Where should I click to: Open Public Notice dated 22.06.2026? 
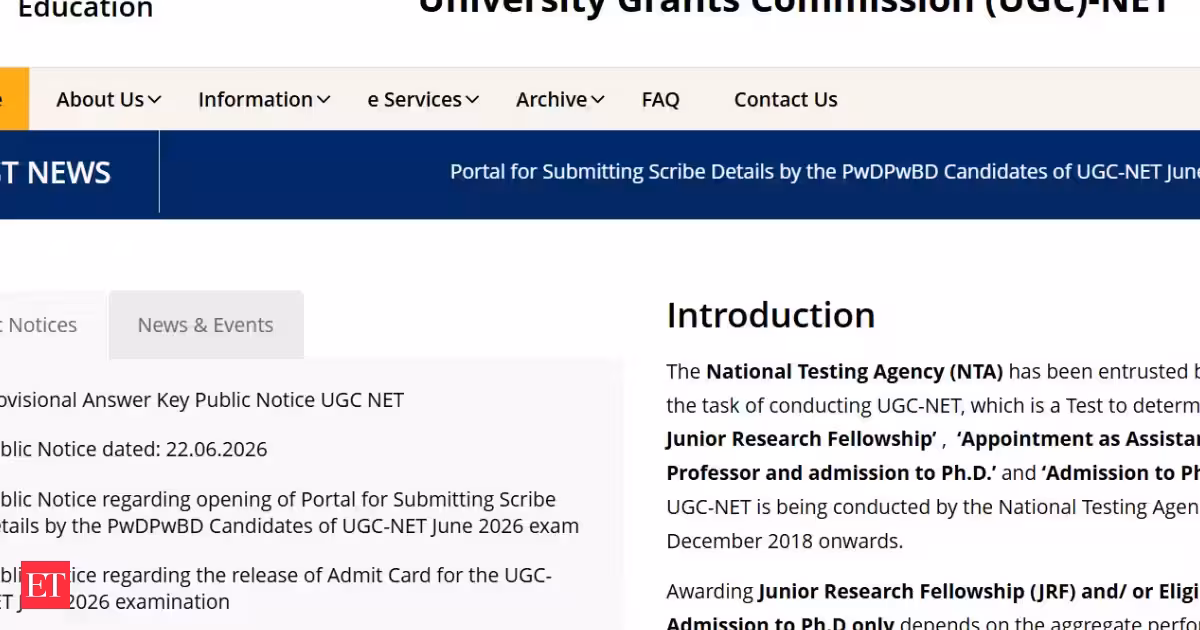[x=133, y=449]
